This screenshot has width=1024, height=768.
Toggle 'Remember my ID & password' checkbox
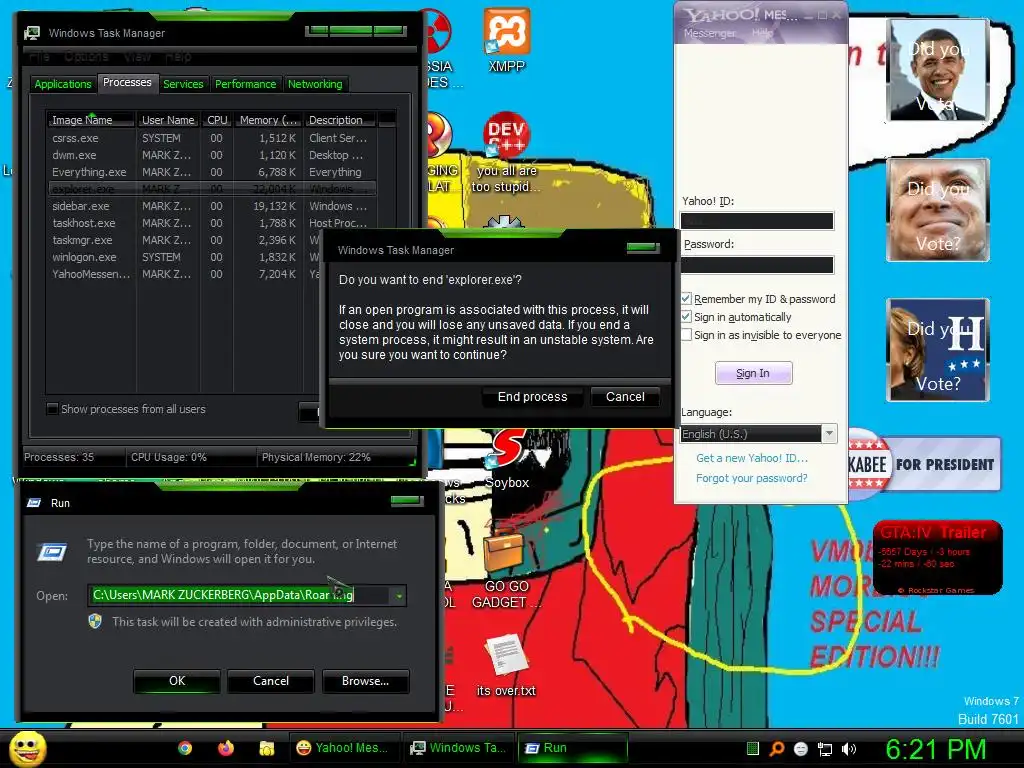(x=686, y=298)
